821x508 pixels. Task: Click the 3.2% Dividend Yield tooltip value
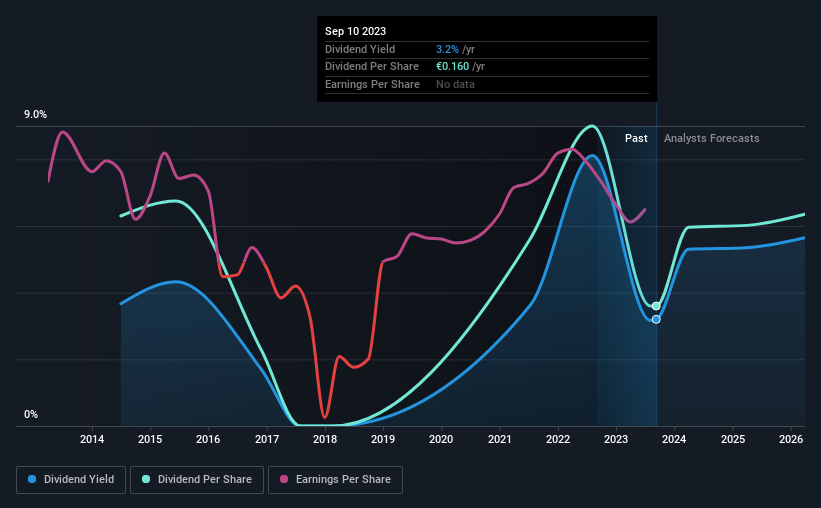pyautogui.click(x=447, y=49)
